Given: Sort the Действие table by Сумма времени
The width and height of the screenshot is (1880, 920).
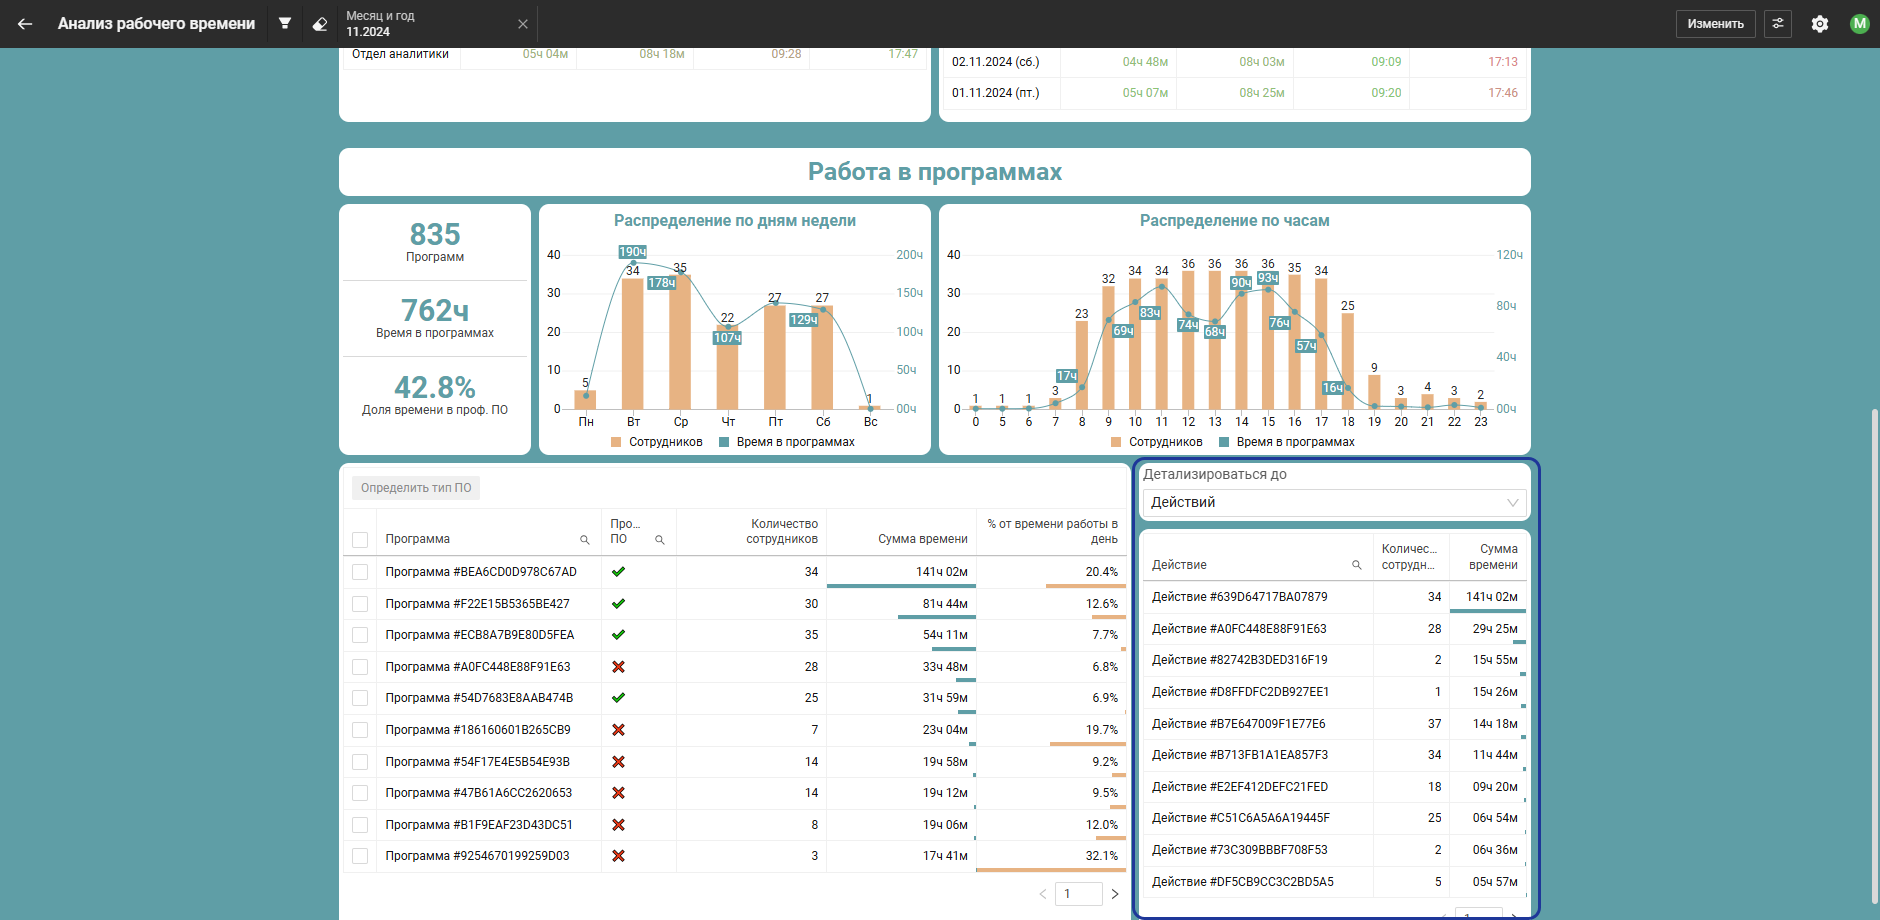Looking at the screenshot, I should point(1493,557).
